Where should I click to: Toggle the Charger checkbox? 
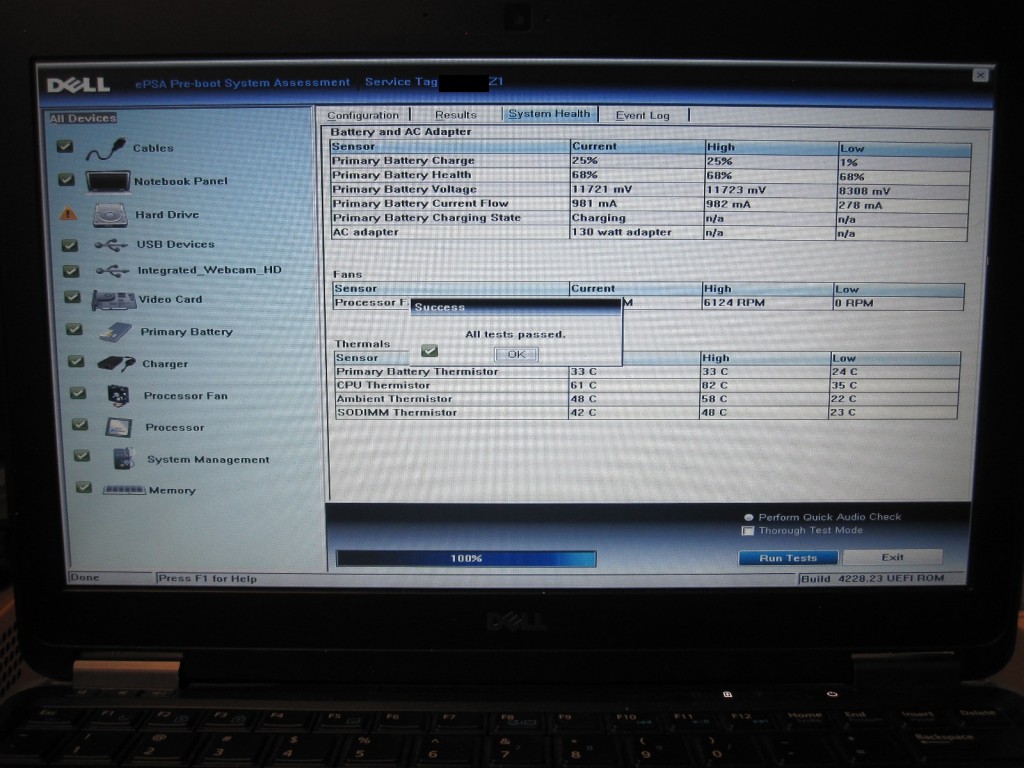[x=76, y=360]
